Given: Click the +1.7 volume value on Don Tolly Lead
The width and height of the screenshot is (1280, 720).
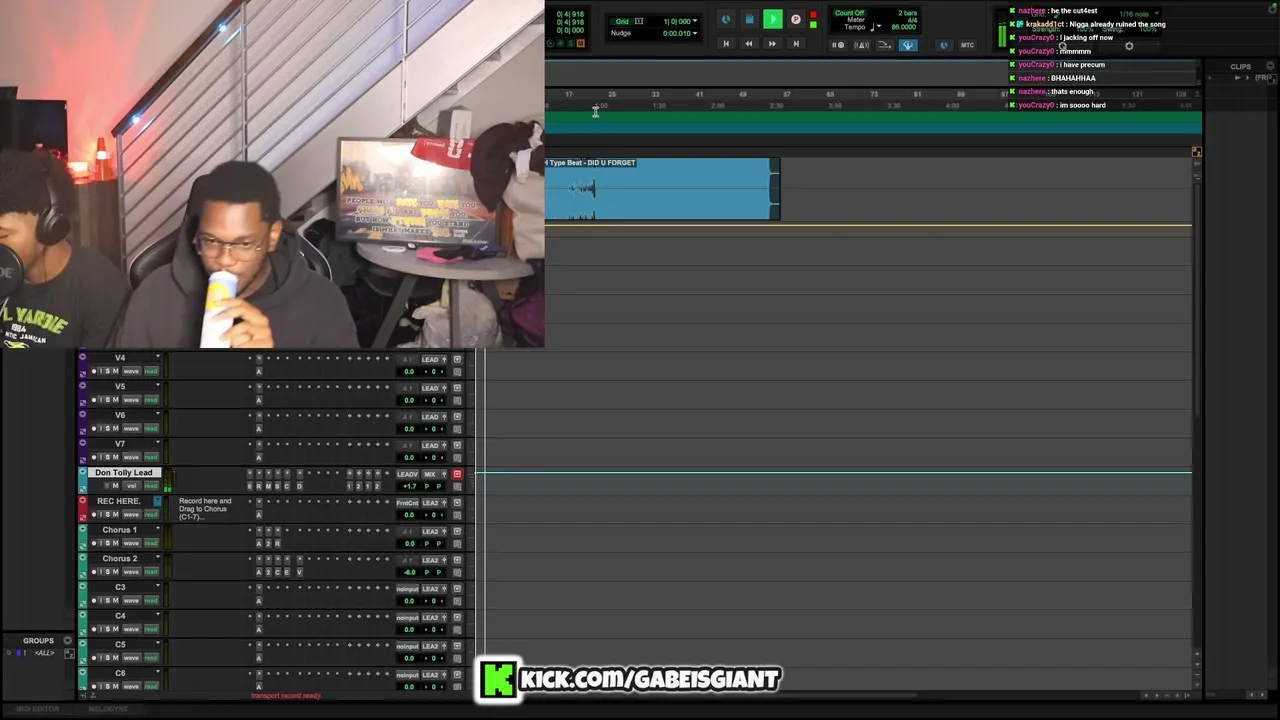Looking at the screenshot, I should (409, 487).
